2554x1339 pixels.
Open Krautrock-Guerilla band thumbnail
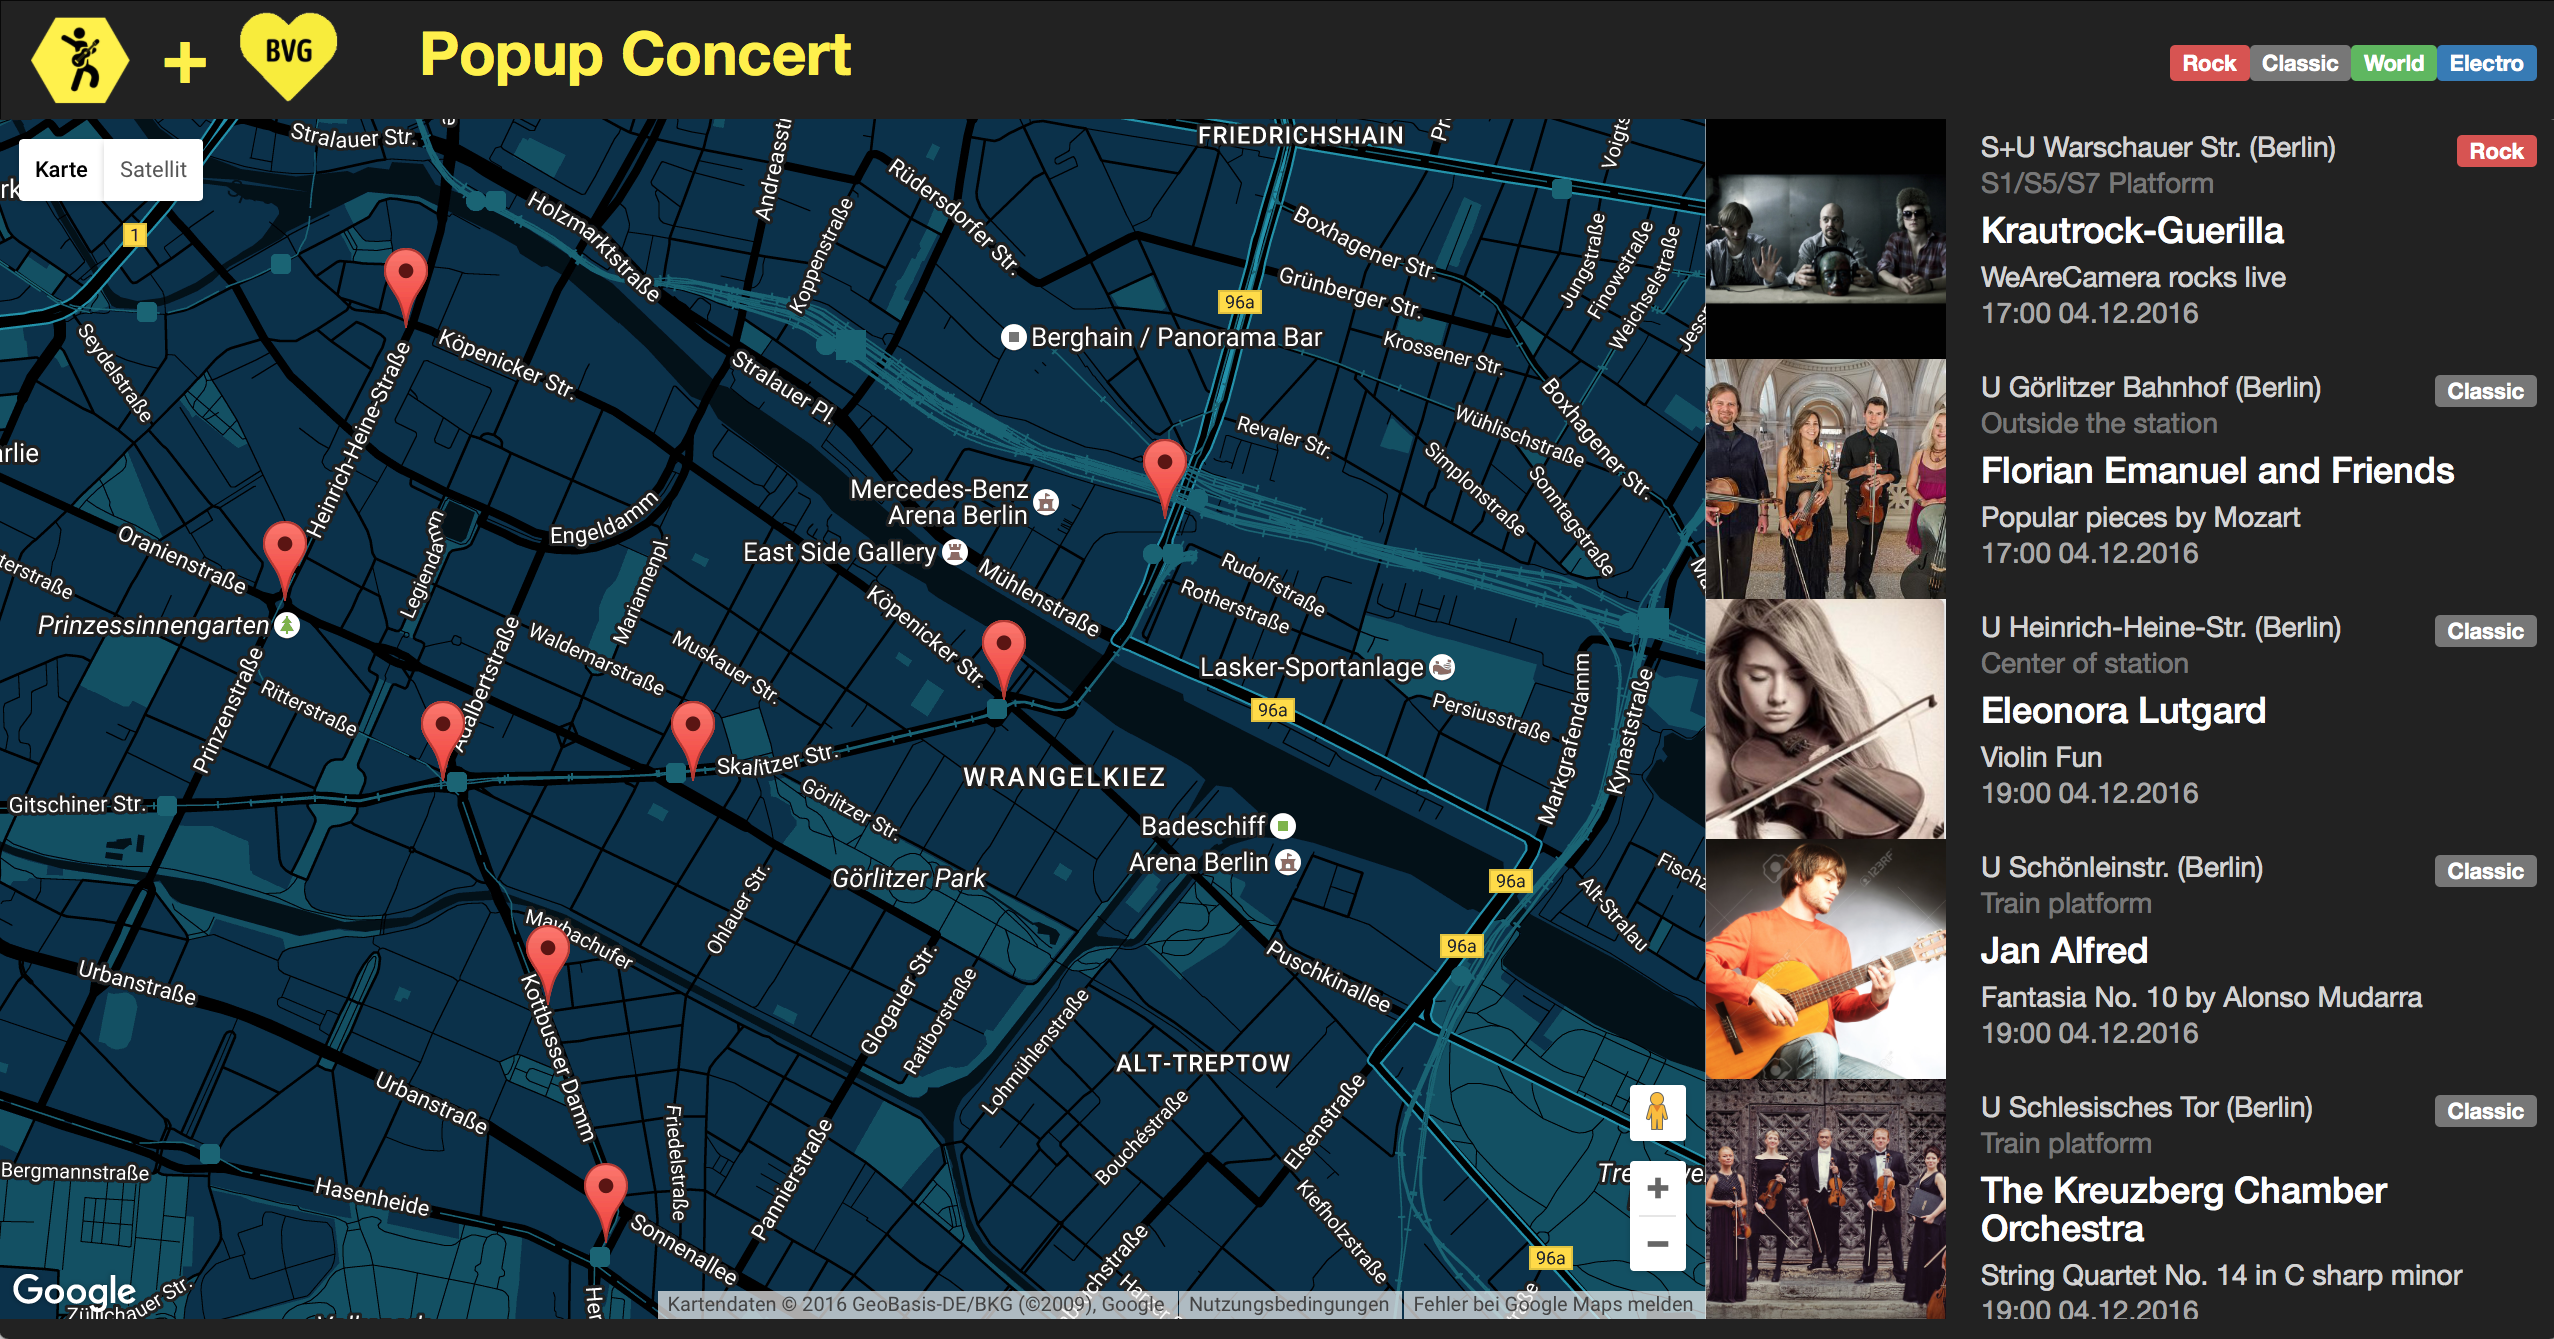click(x=1825, y=239)
